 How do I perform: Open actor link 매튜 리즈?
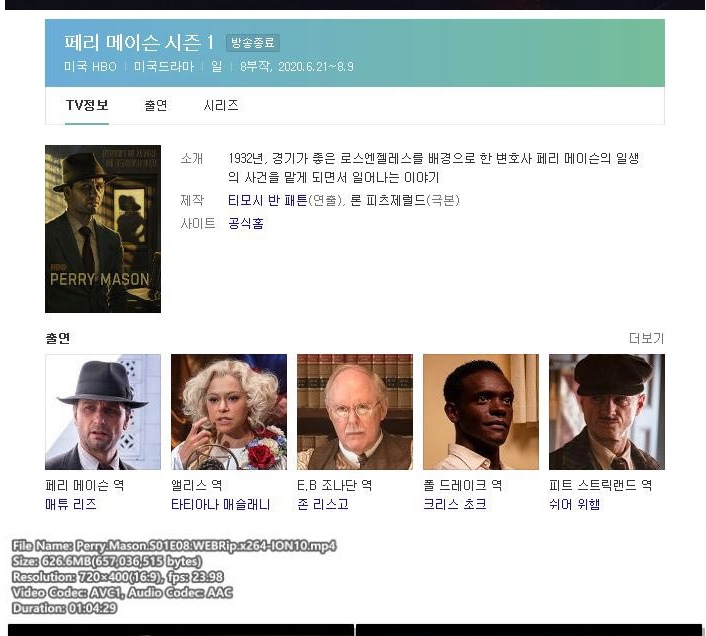(x=71, y=504)
